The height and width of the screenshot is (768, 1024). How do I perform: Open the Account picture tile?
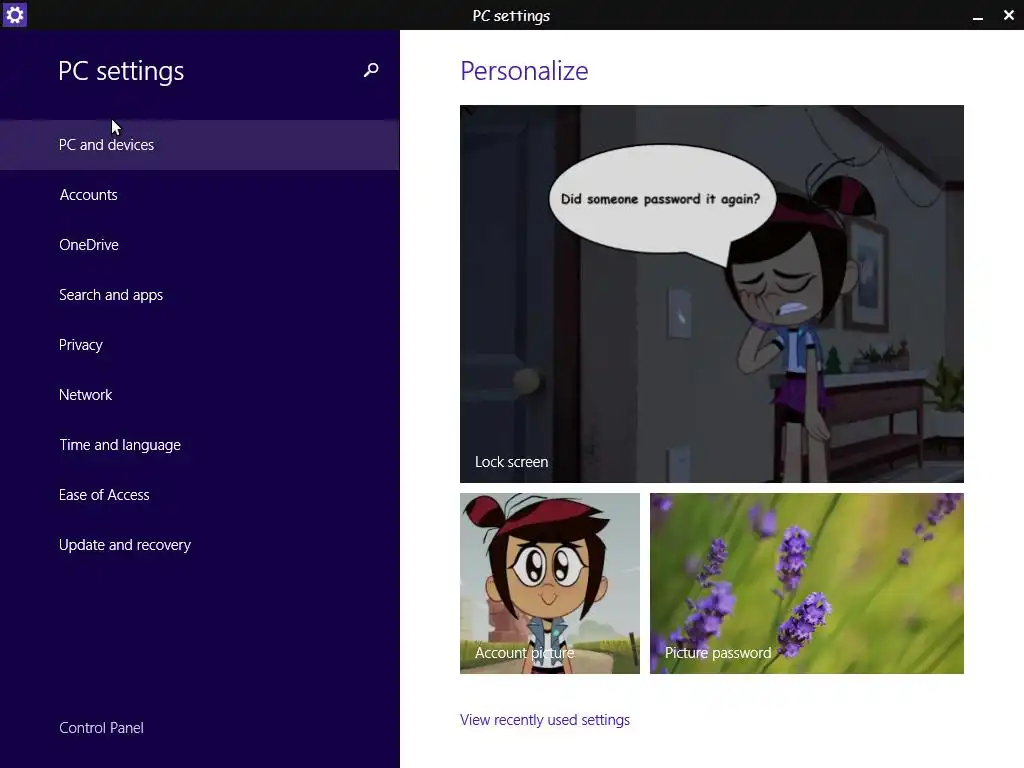coord(550,583)
